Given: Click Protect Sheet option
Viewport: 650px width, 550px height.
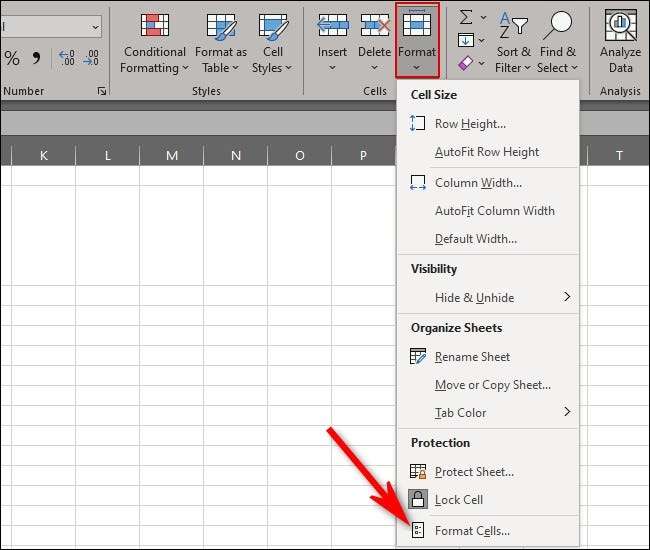Looking at the screenshot, I should pos(474,472).
